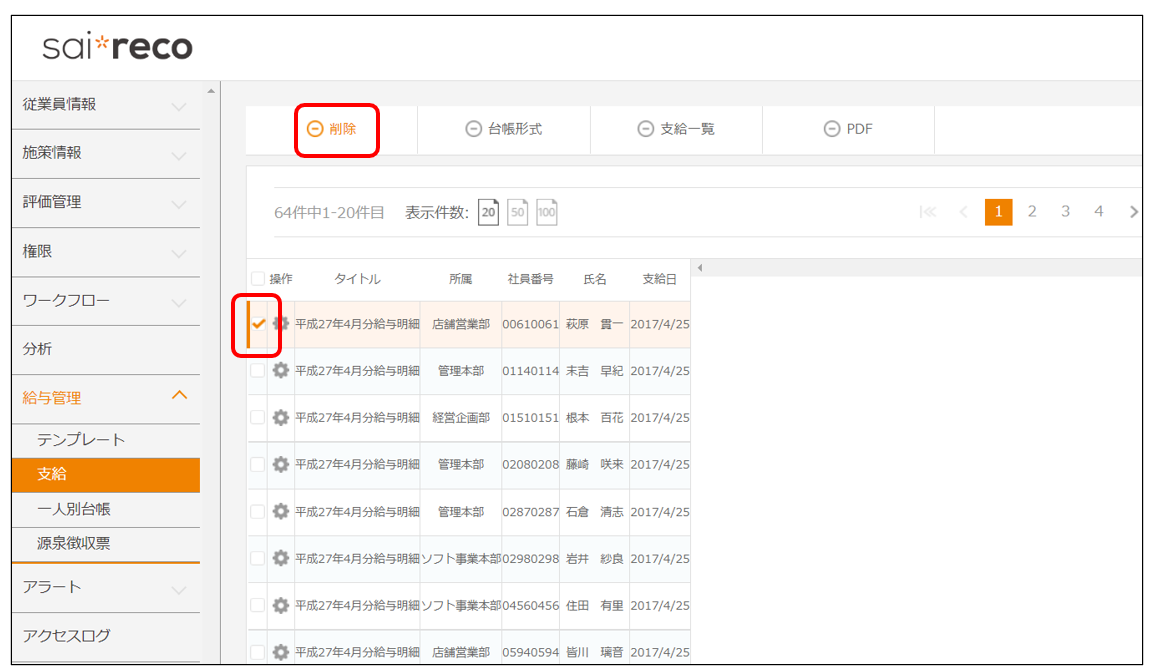Viewport: 1153px width, 670px height.
Task: Show 100 items per page icon
Action: 546,212
